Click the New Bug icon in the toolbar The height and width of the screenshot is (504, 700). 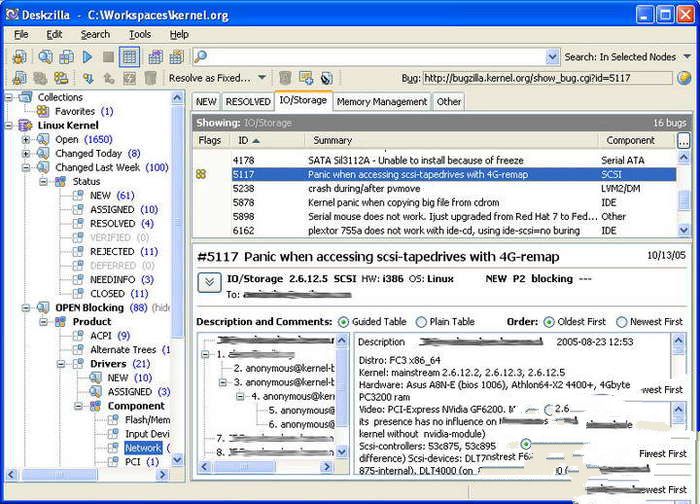19,57
